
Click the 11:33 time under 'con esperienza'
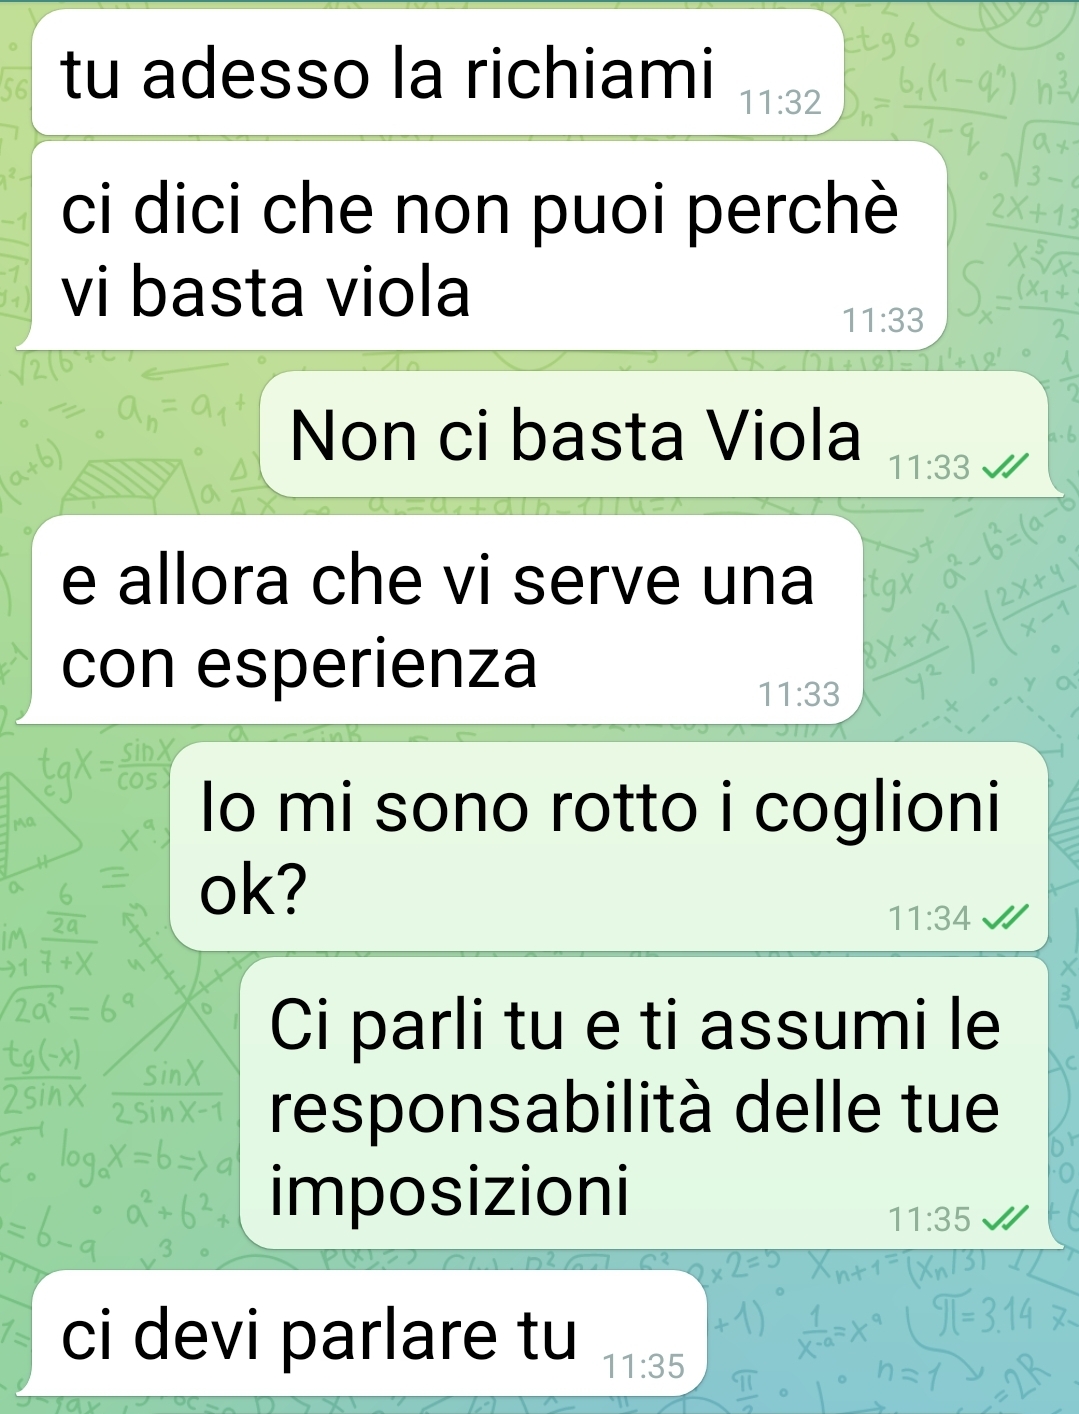(x=799, y=694)
